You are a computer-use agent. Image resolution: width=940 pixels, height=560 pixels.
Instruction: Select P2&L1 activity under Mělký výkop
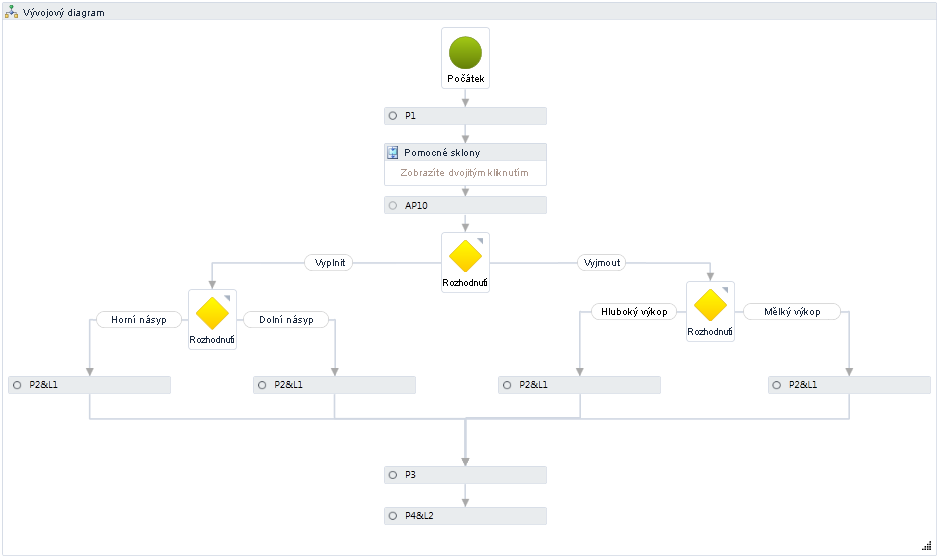[849, 385]
